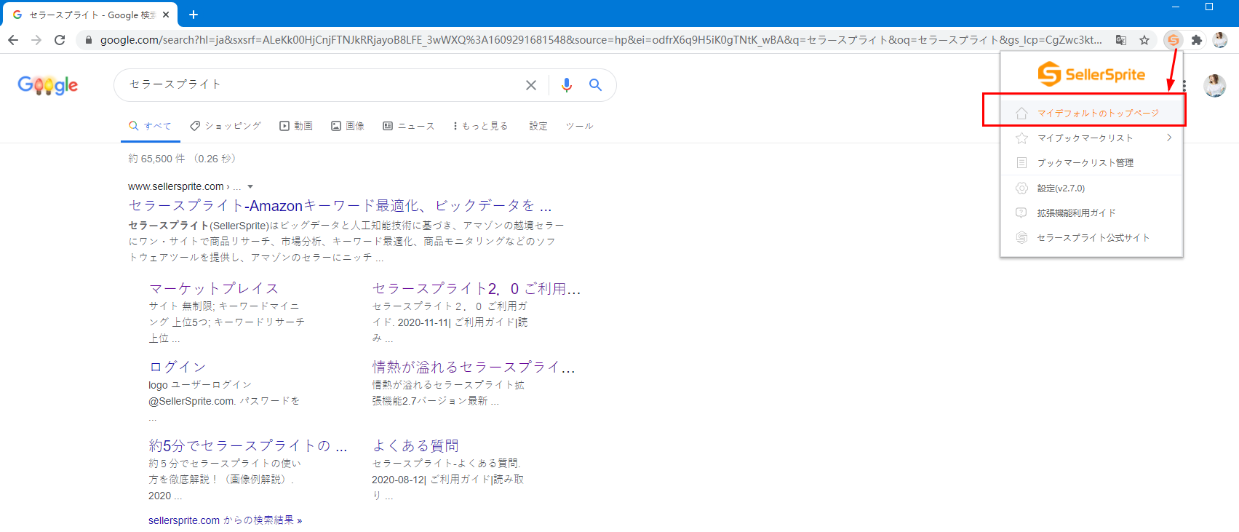Expand the arrow next to www.sellersprite.com
This screenshot has height=532, width=1239.
250,187
